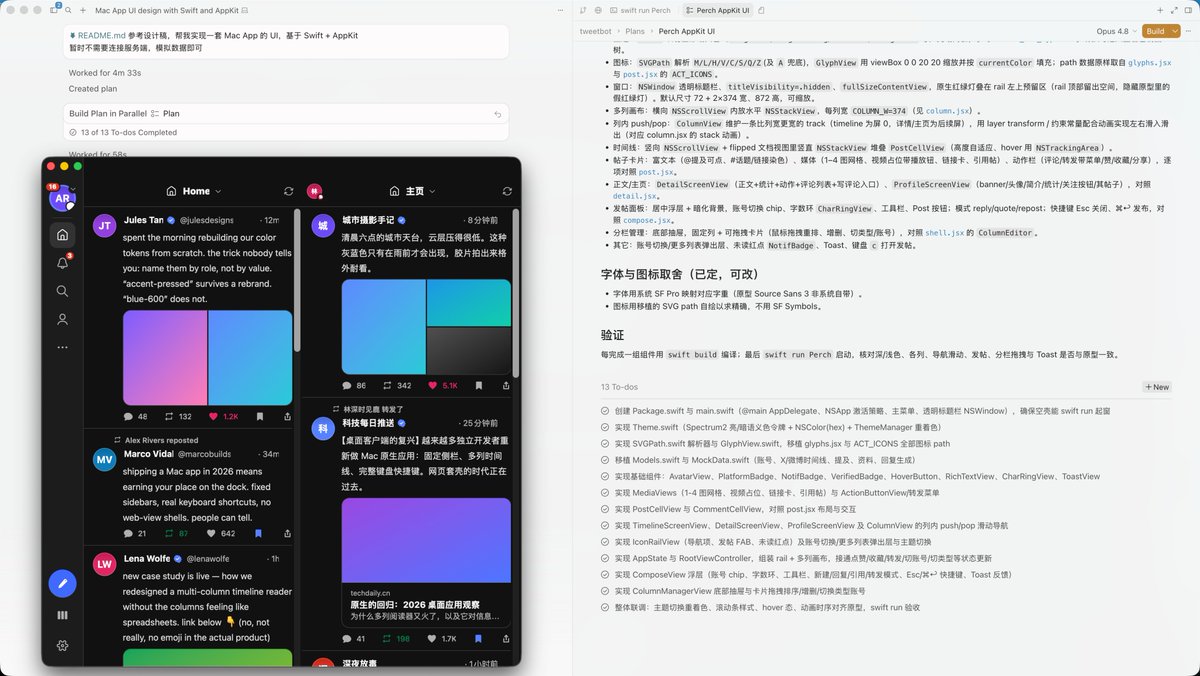Click the Build button
This screenshot has width=1200, height=676.
tap(1155, 31)
